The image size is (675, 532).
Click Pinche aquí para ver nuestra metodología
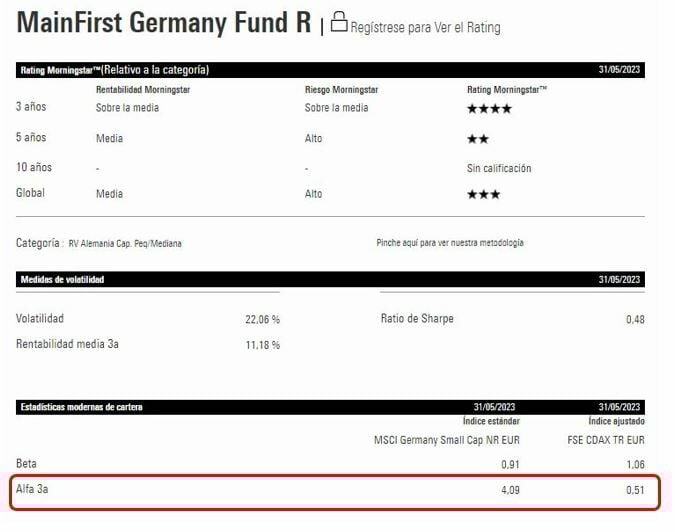[x=449, y=243]
